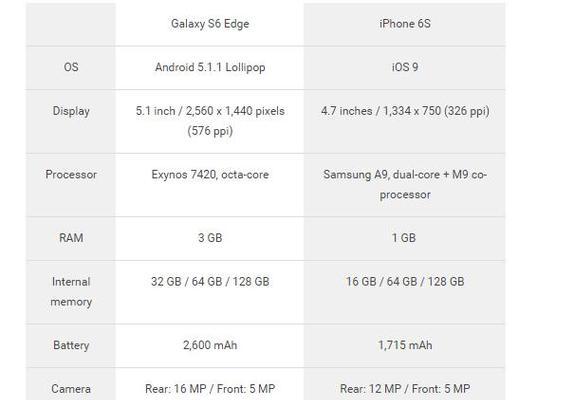Select the Internal memory row label
Screen dimensions: 574x400
coord(71,292)
